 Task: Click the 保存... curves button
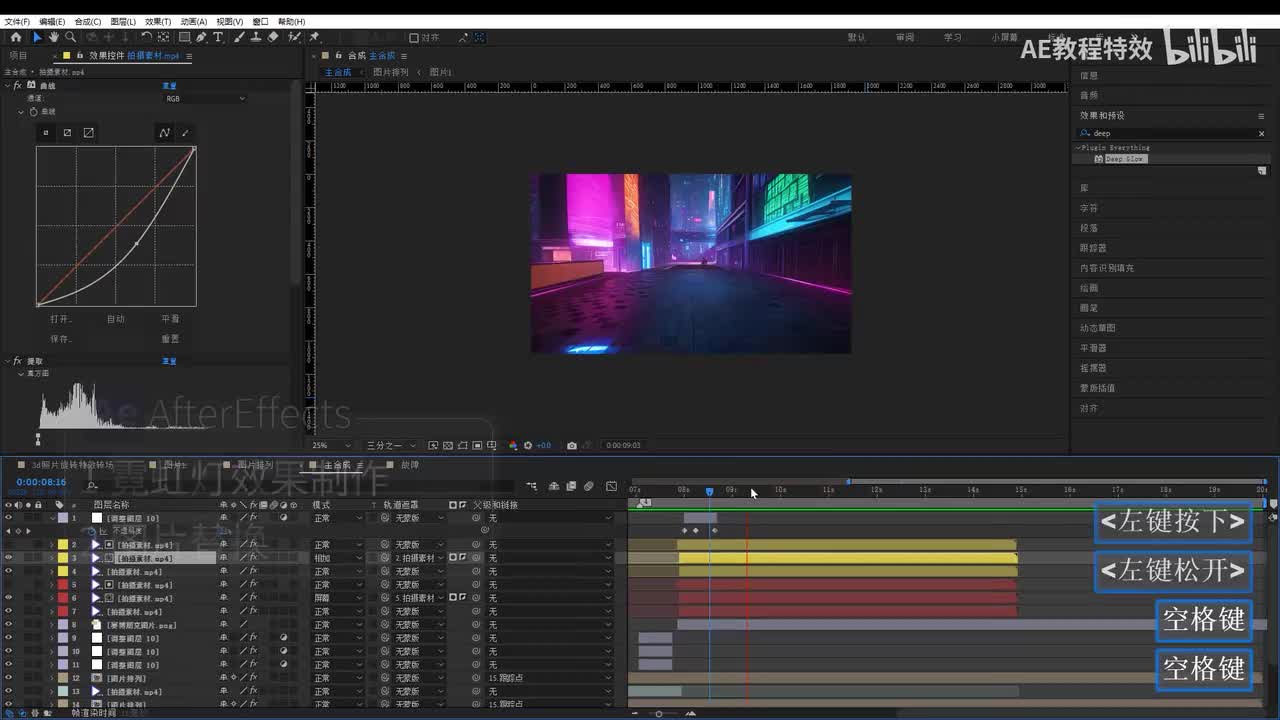(x=60, y=339)
